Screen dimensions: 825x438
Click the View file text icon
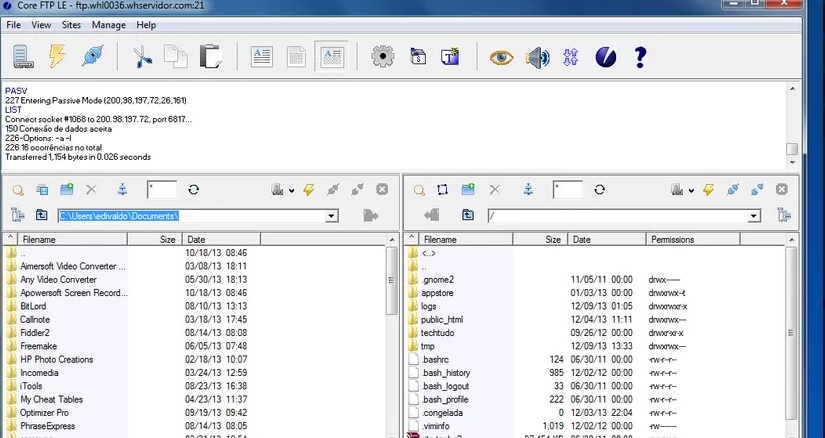[x=261, y=56]
